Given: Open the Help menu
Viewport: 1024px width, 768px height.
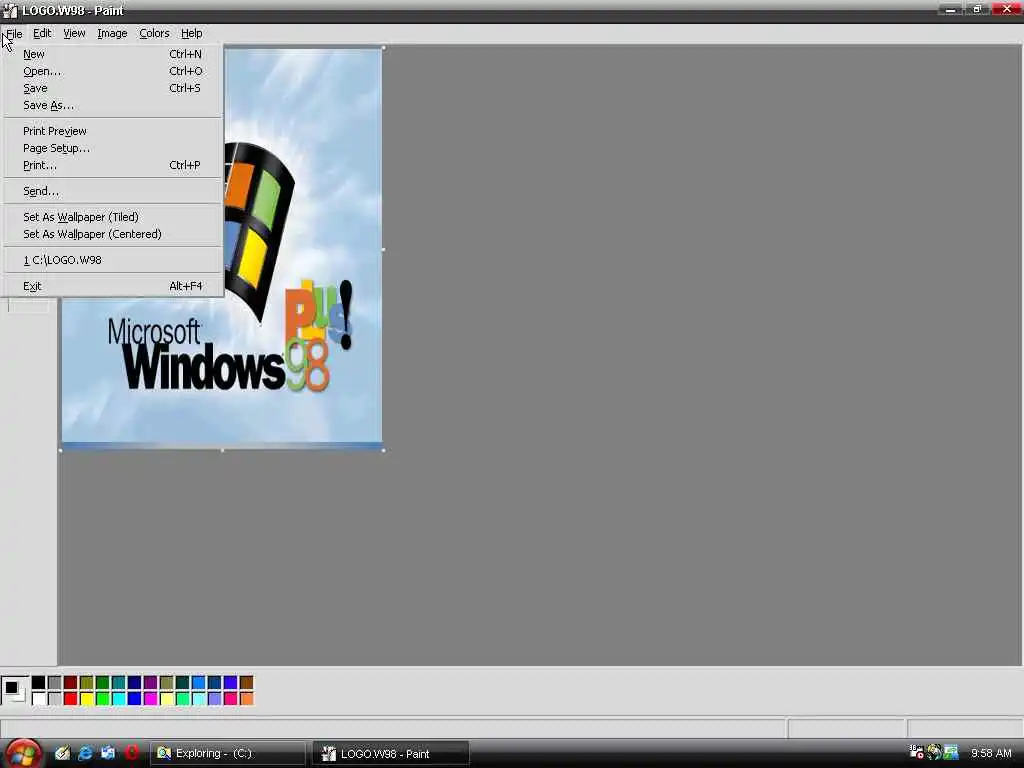Looking at the screenshot, I should (191, 33).
